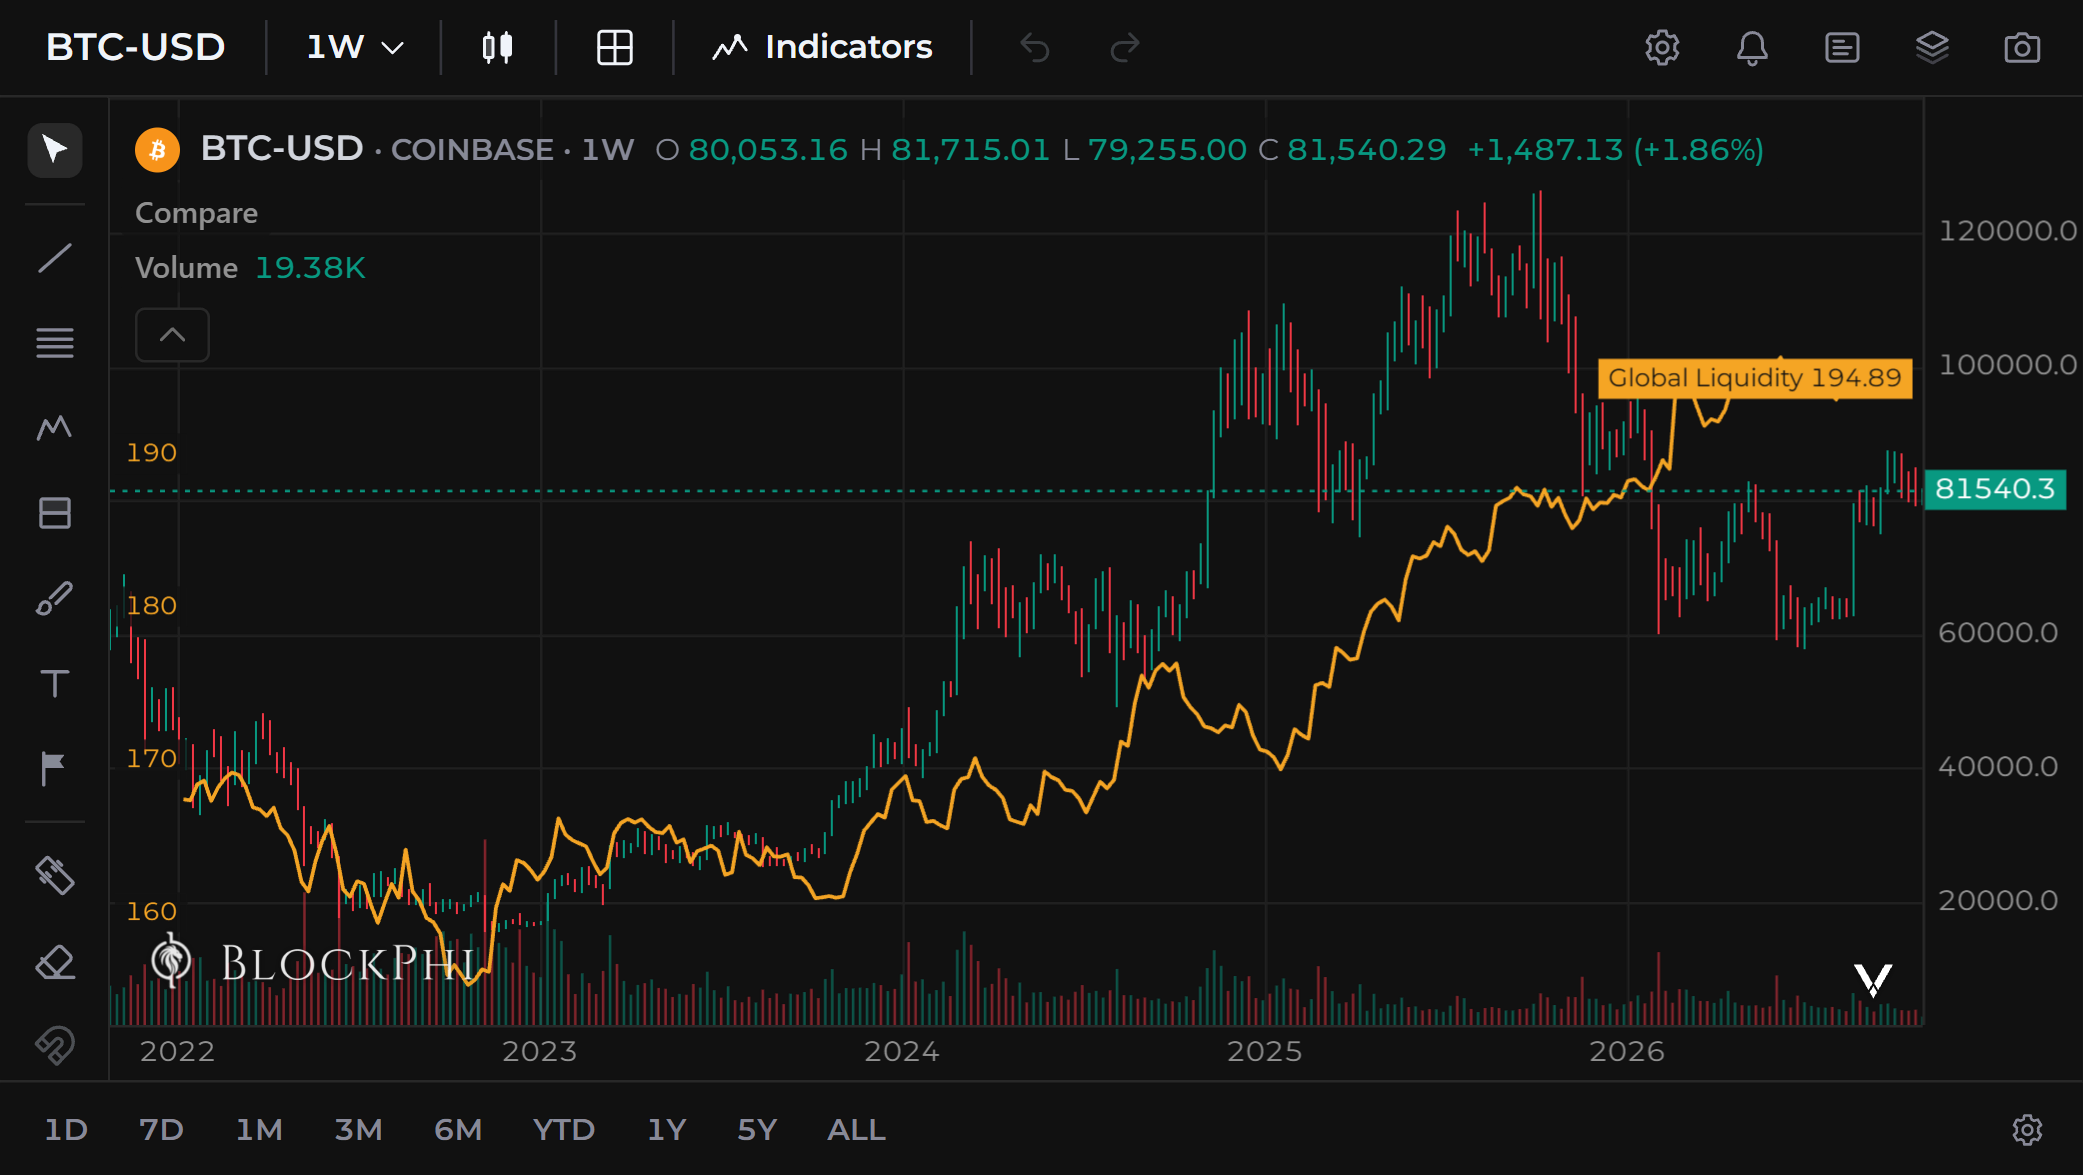
Task: Click the 81540.3 current price tag
Action: pyautogui.click(x=1995, y=489)
